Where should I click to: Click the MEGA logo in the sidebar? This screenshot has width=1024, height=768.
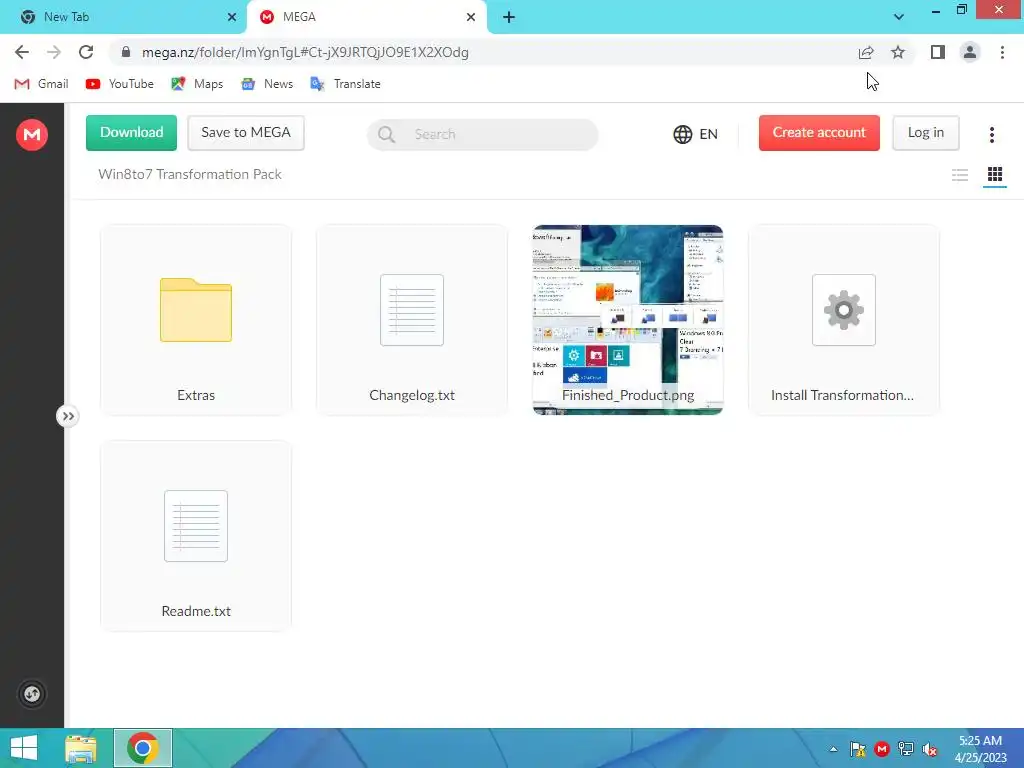31,135
